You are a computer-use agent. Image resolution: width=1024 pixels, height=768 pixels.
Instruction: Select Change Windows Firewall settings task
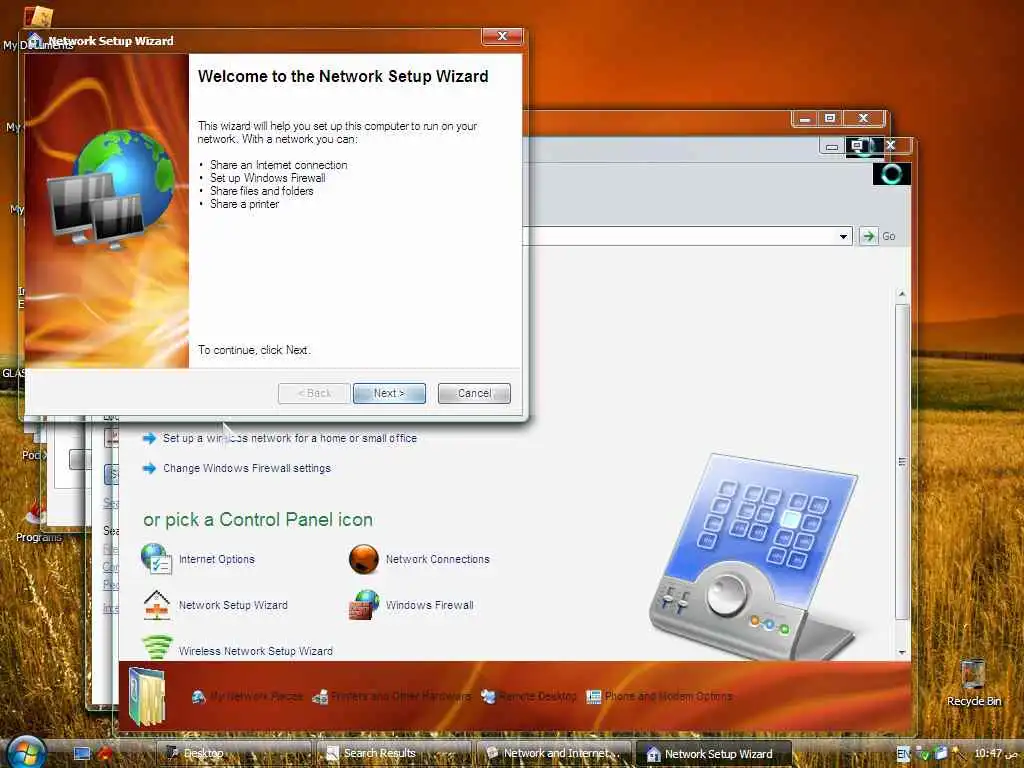pyautogui.click(x=247, y=468)
